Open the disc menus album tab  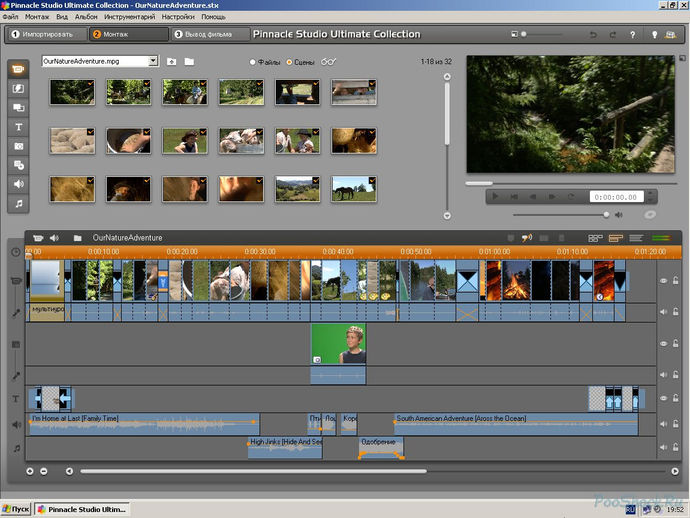coord(18,165)
